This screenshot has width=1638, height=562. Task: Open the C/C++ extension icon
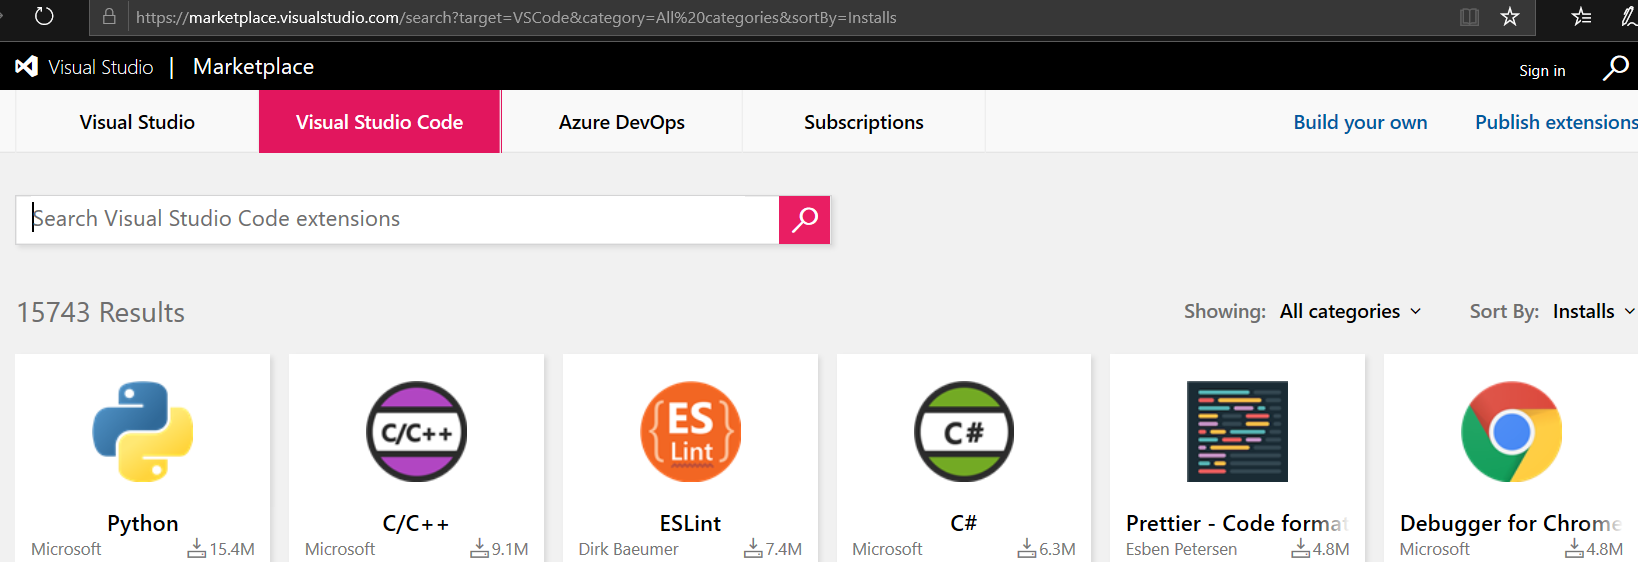(416, 431)
